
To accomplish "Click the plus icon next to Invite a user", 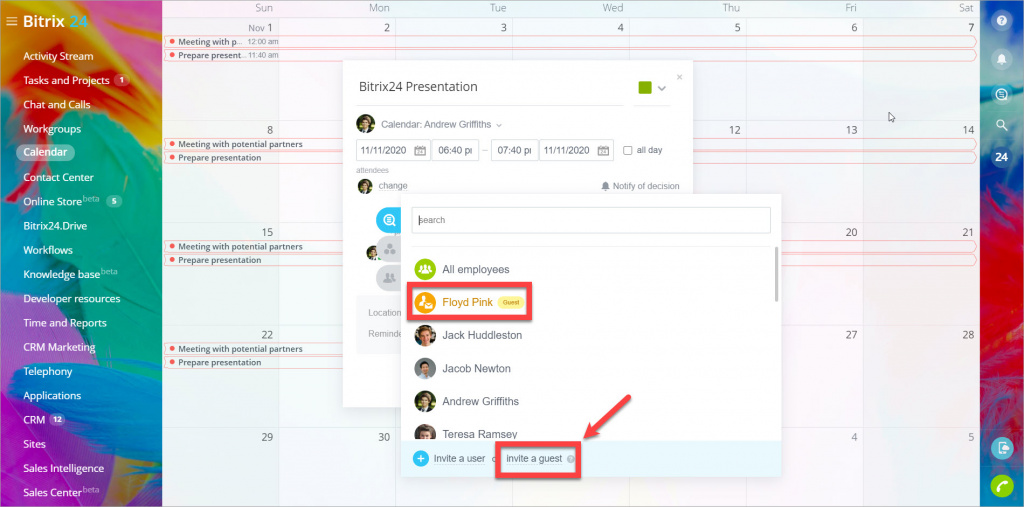I will coord(421,459).
